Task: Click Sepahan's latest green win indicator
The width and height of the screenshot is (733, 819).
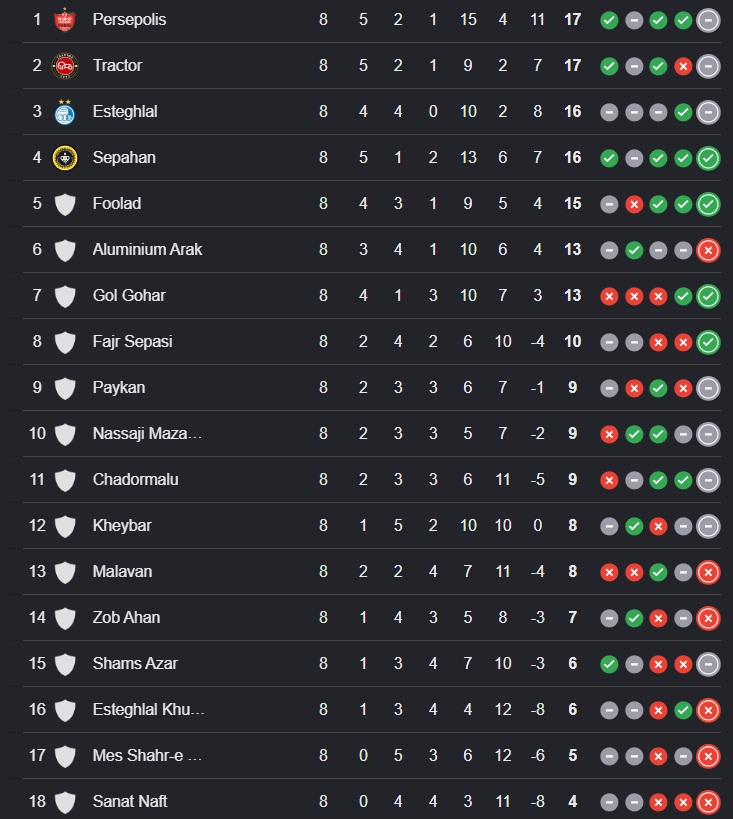Action: pyautogui.click(x=708, y=158)
